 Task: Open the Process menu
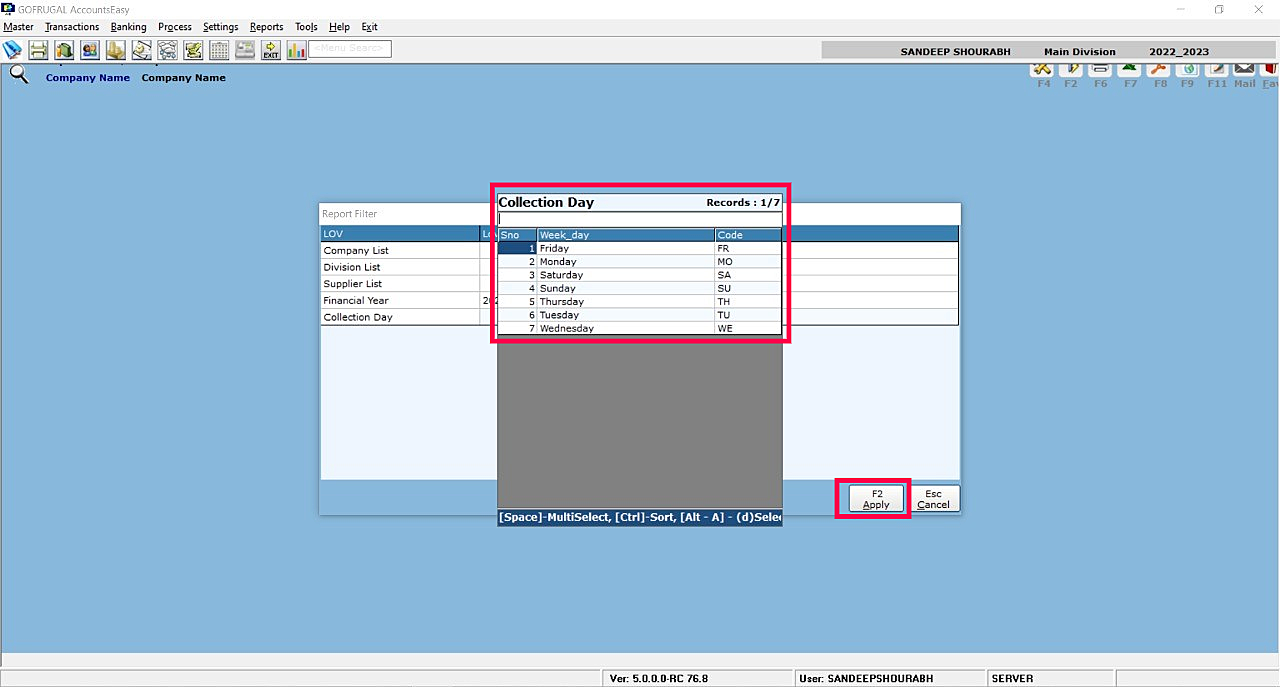[x=175, y=27]
